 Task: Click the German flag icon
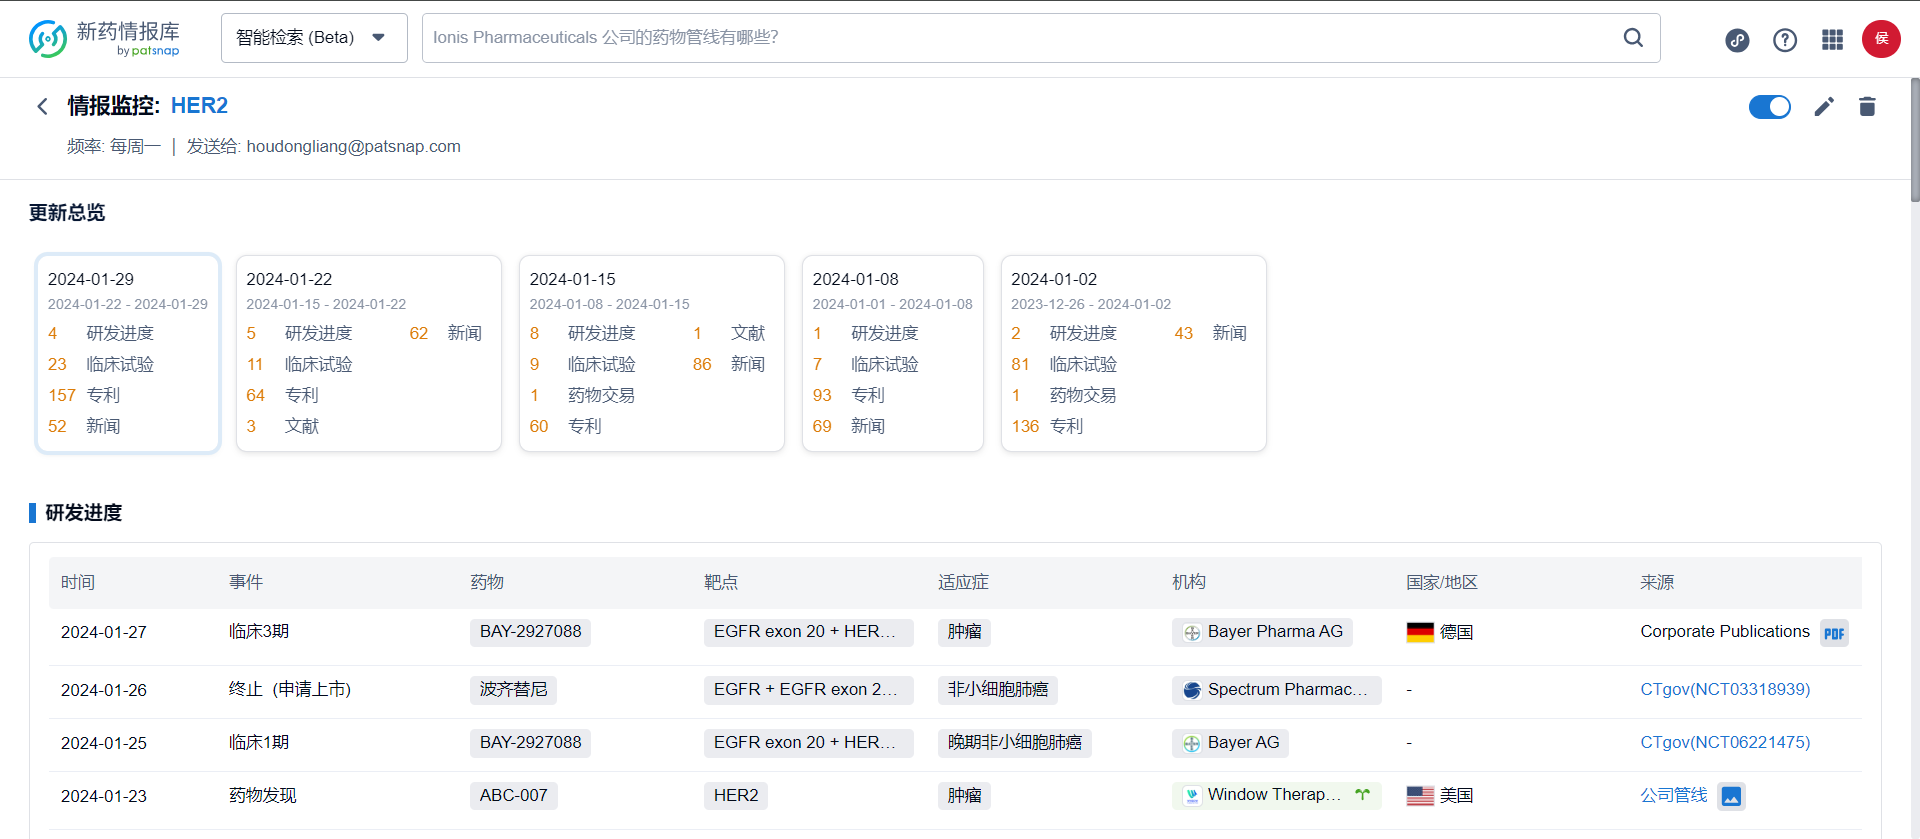coord(1420,633)
